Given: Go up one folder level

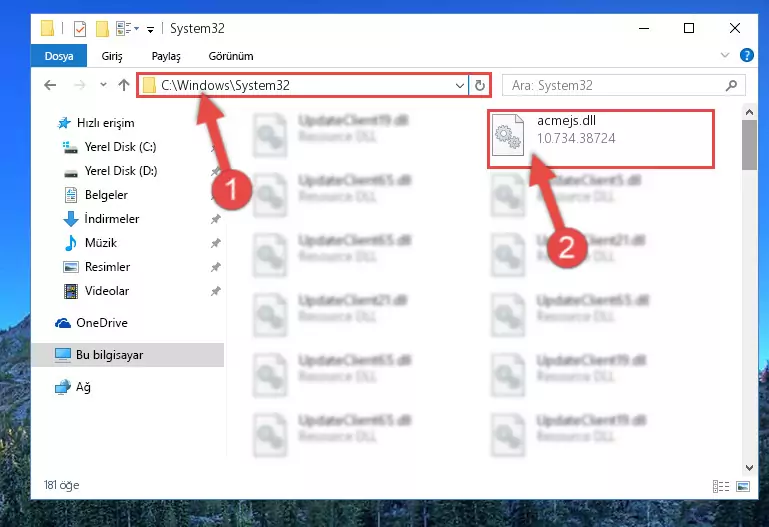Looking at the screenshot, I should pyautogui.click(x=124, y=85).
